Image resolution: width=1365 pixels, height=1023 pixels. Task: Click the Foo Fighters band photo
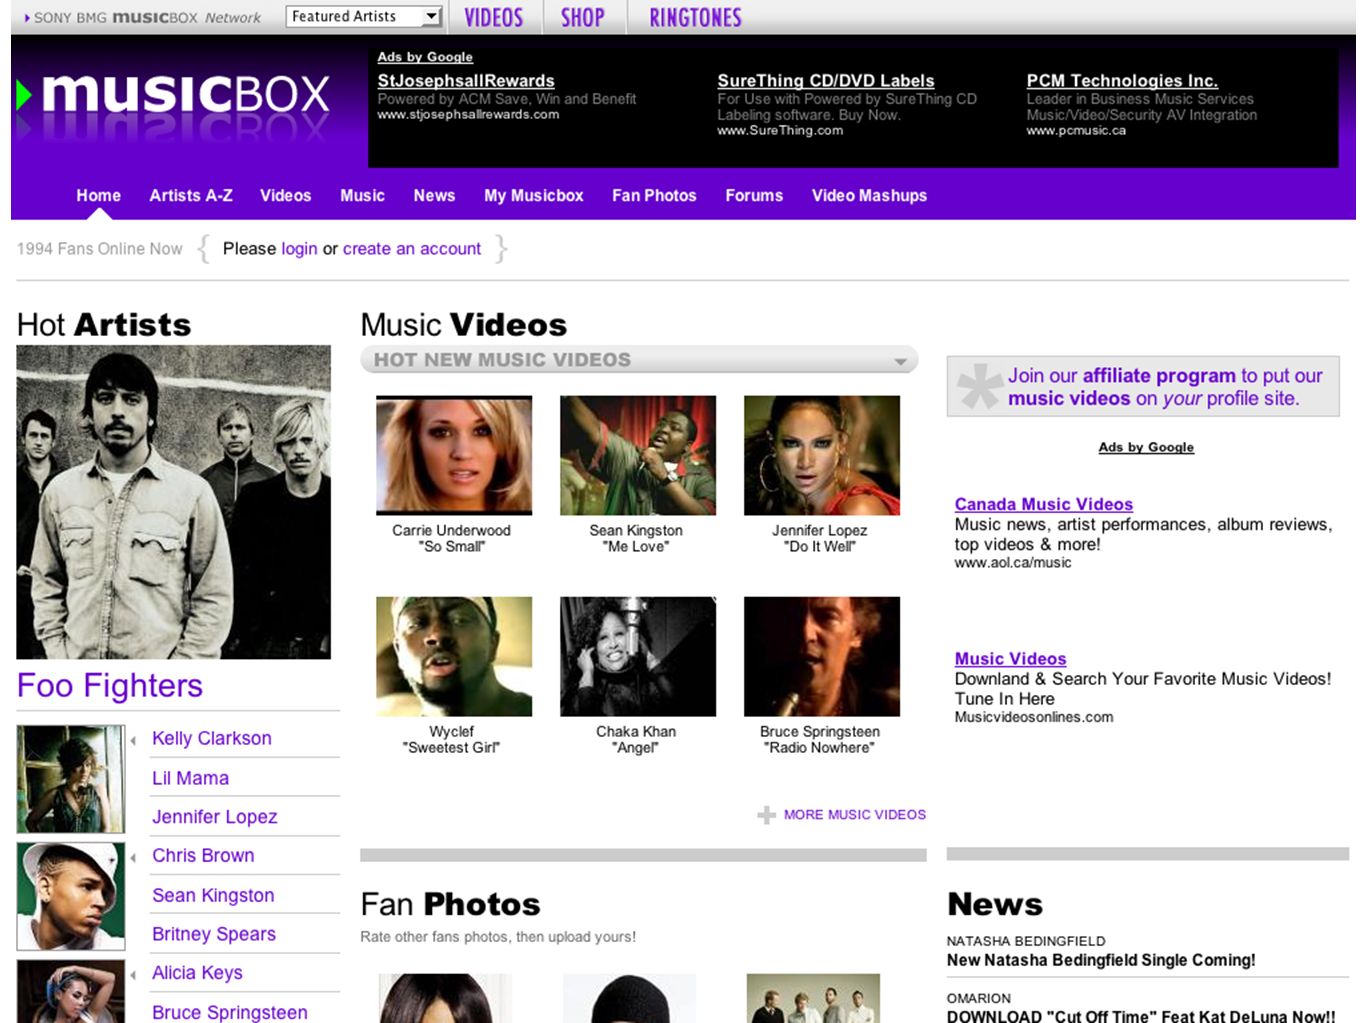click(x=174, y=502)
